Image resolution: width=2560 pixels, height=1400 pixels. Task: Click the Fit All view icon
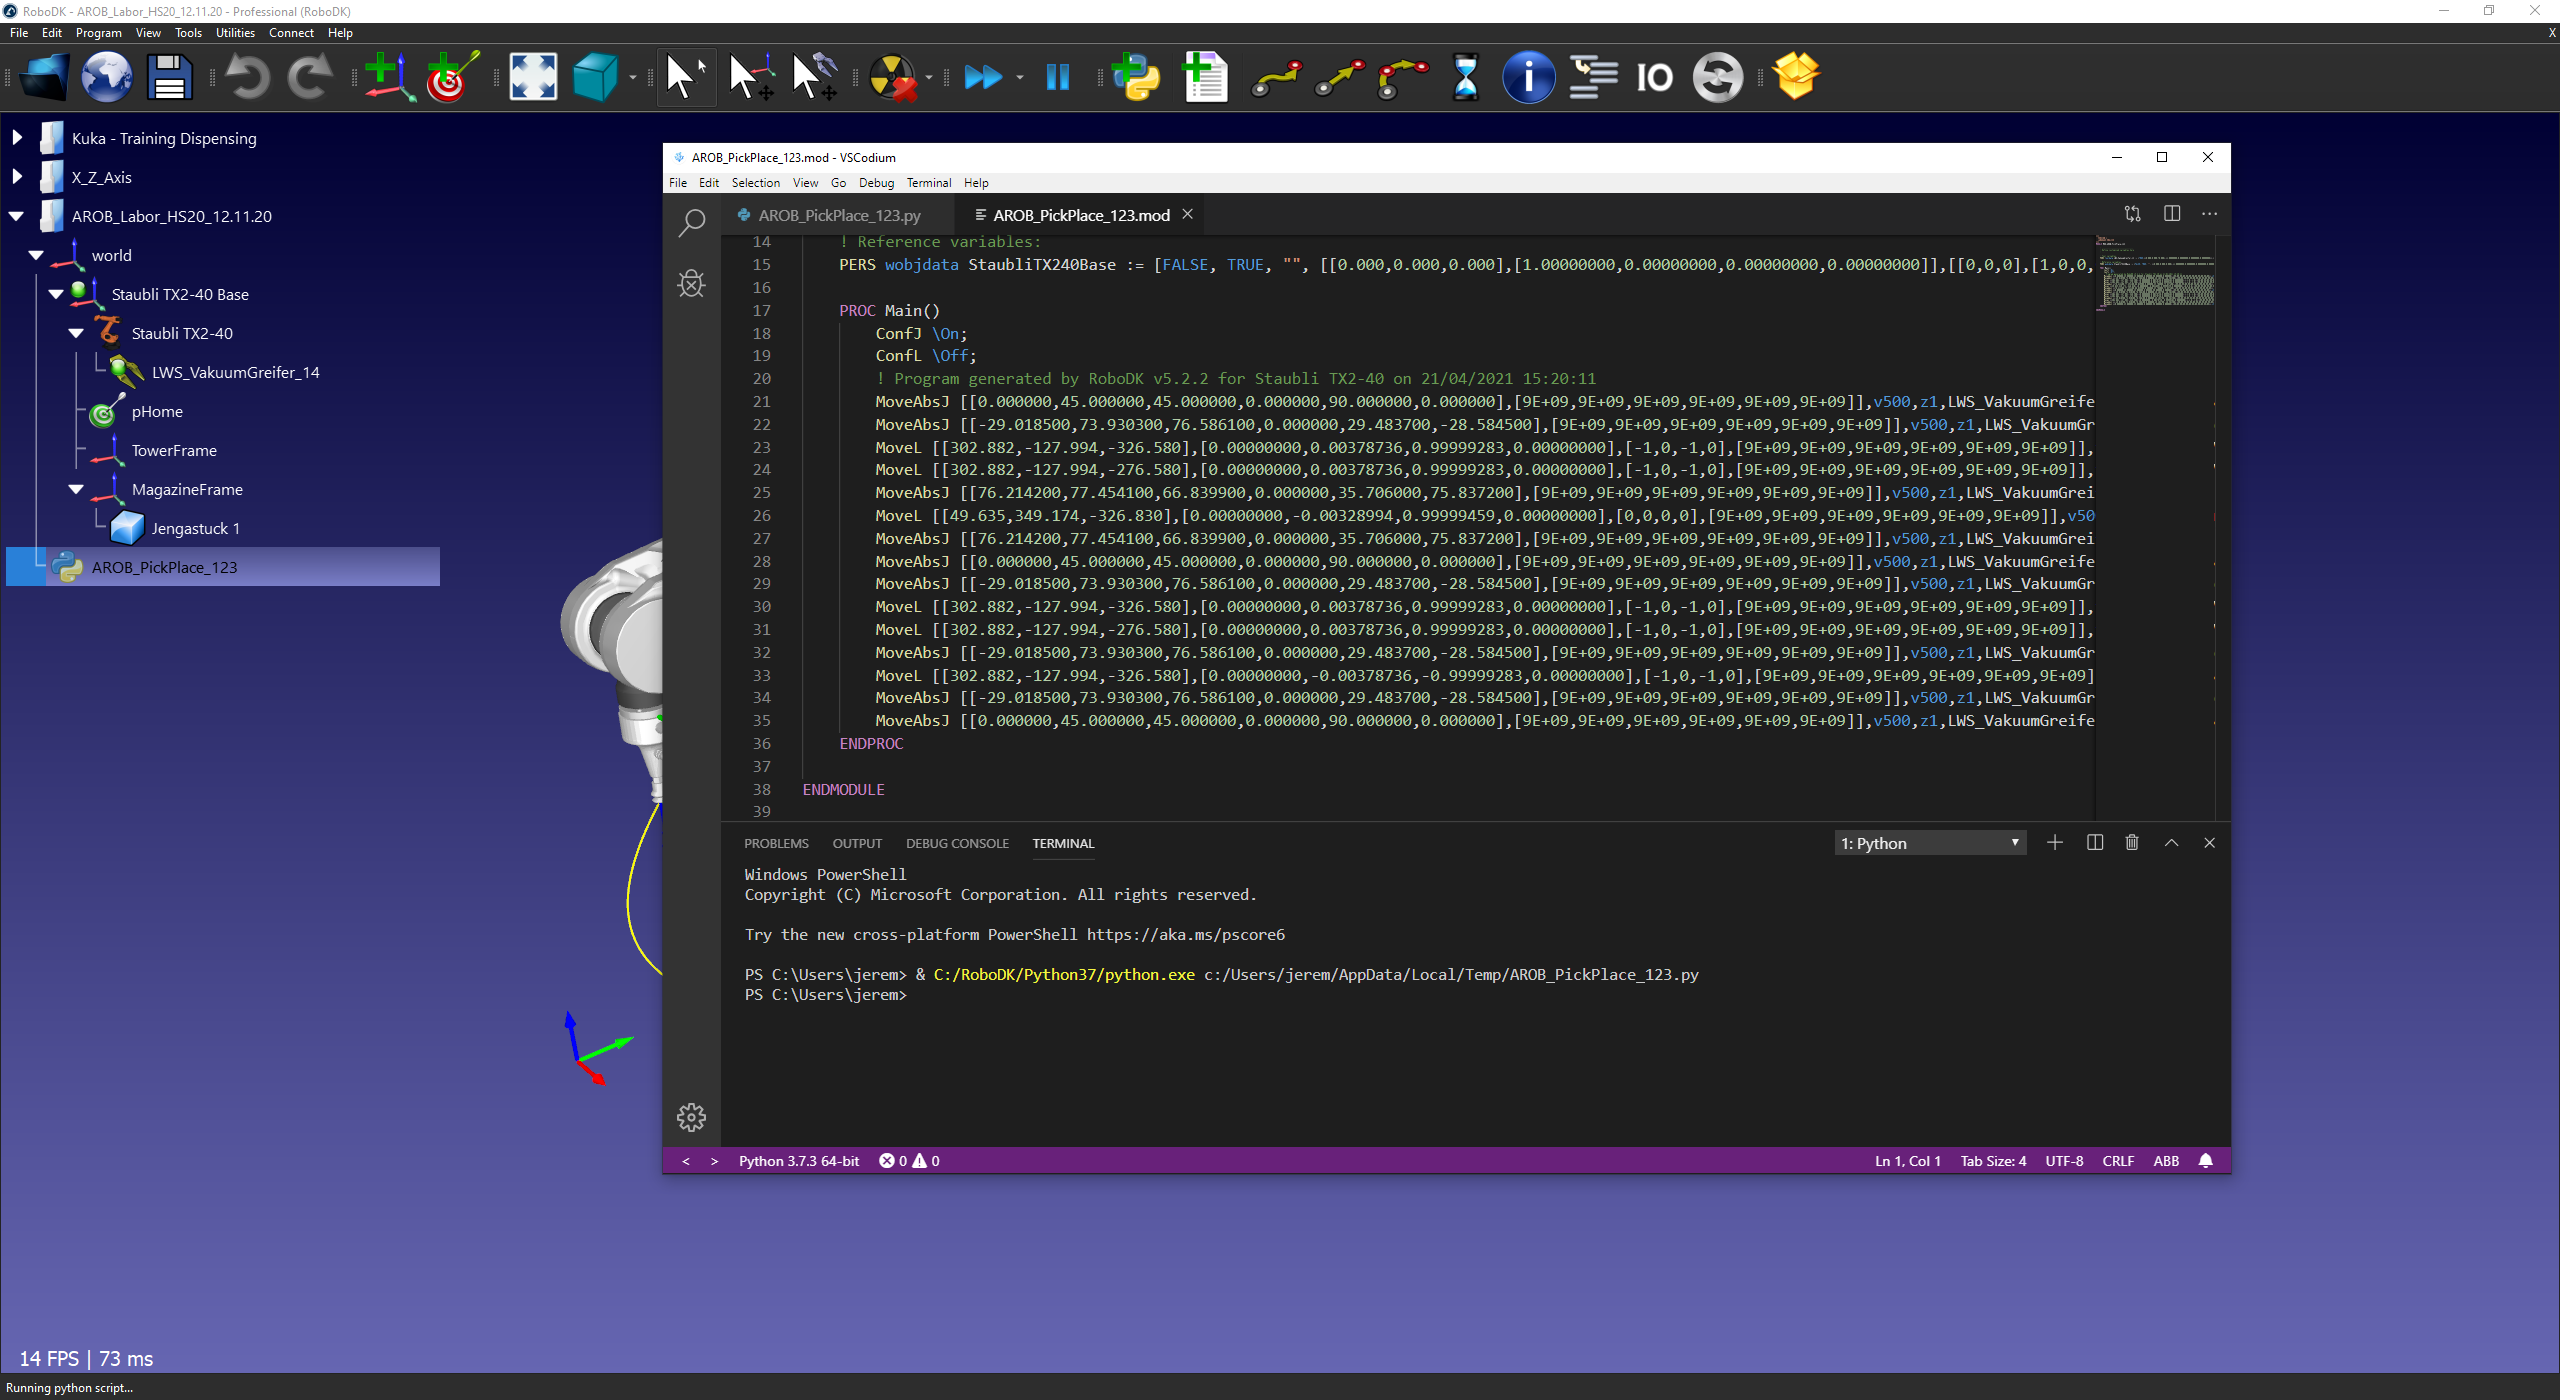[x=532, y=77]
